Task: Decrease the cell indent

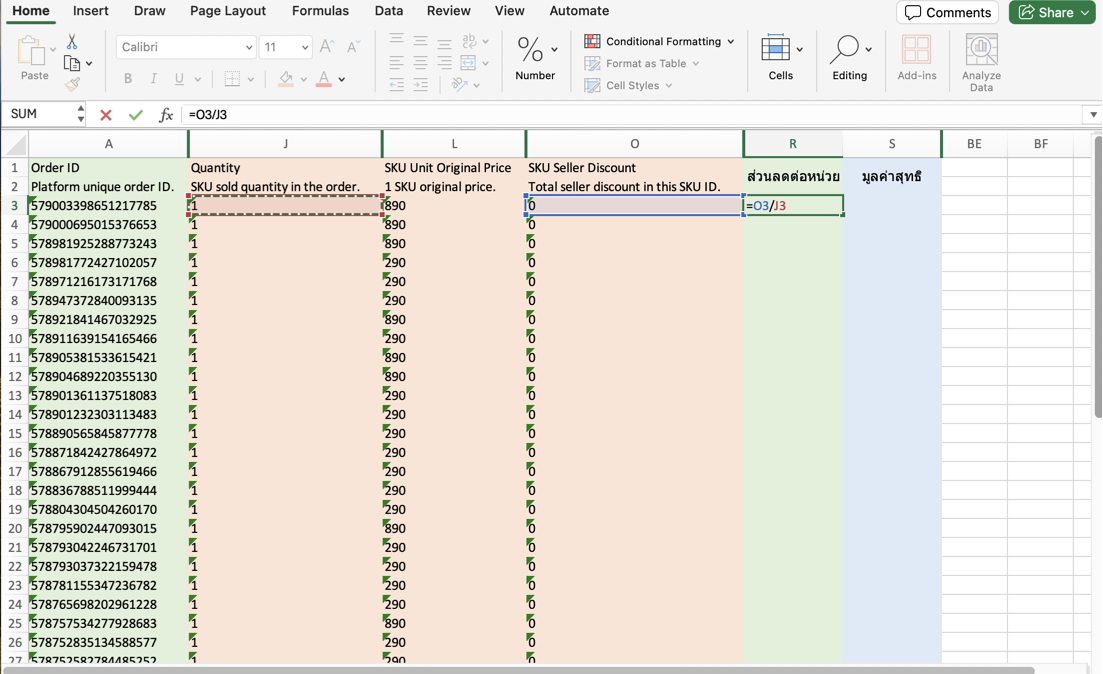Action: click(x=397, y=85)
